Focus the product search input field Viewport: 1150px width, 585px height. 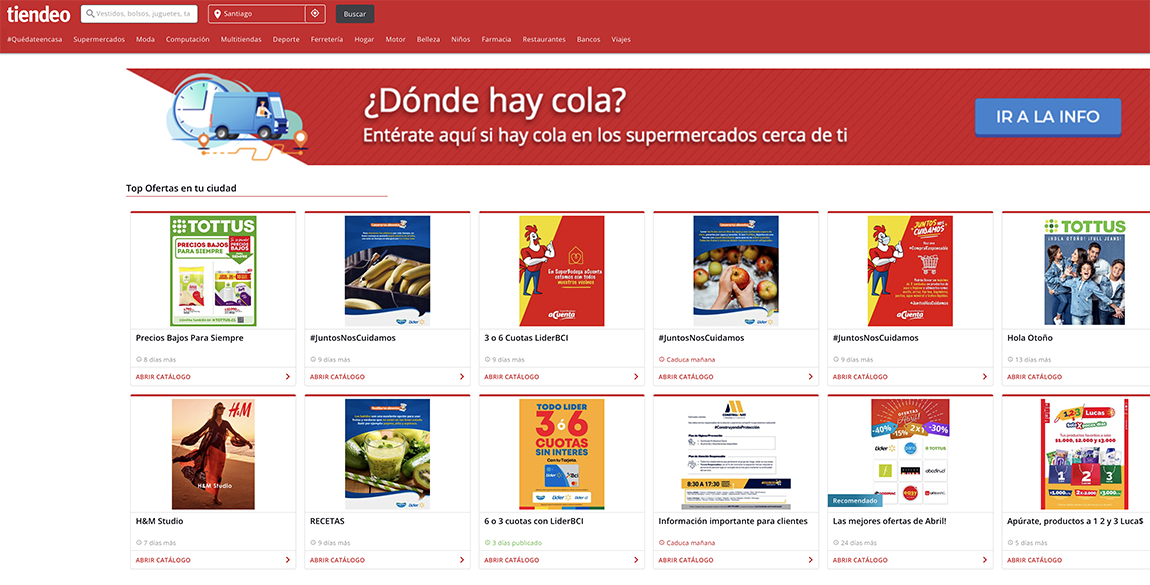click(139, 14)
